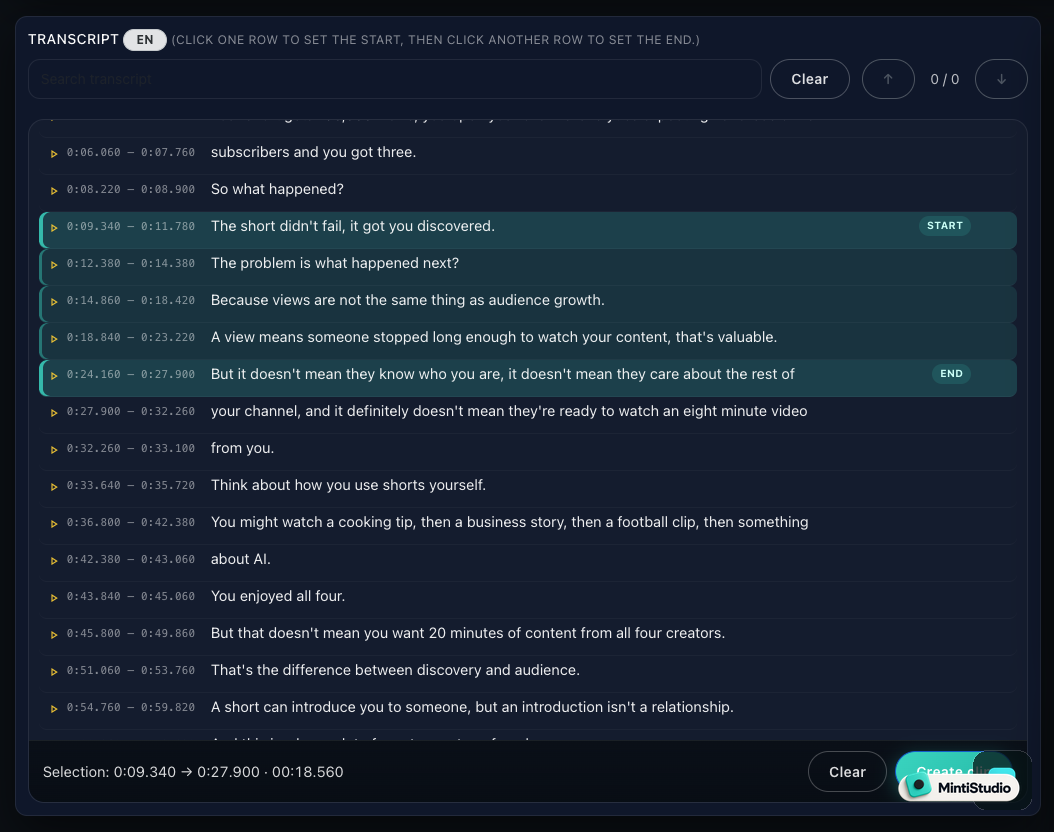
Task: Select row "But it doesn't mean they know who you are"
Action: tap(528, 378)
